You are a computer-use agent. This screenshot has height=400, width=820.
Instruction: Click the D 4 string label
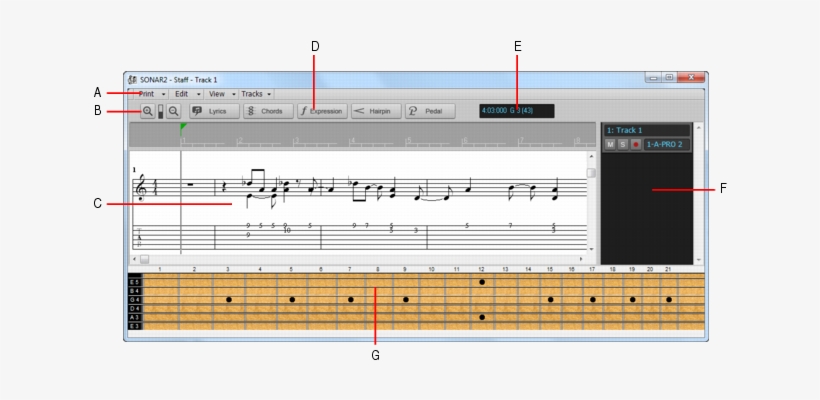[134, 308]
